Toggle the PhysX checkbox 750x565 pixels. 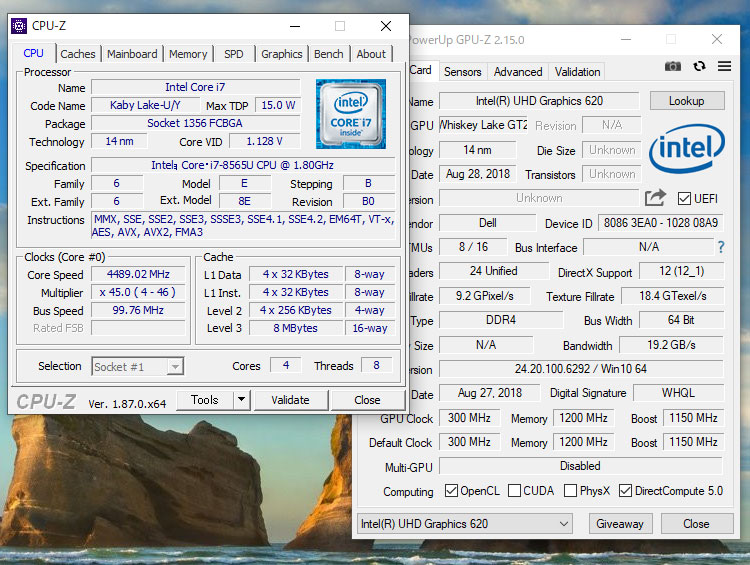(570, 490)
